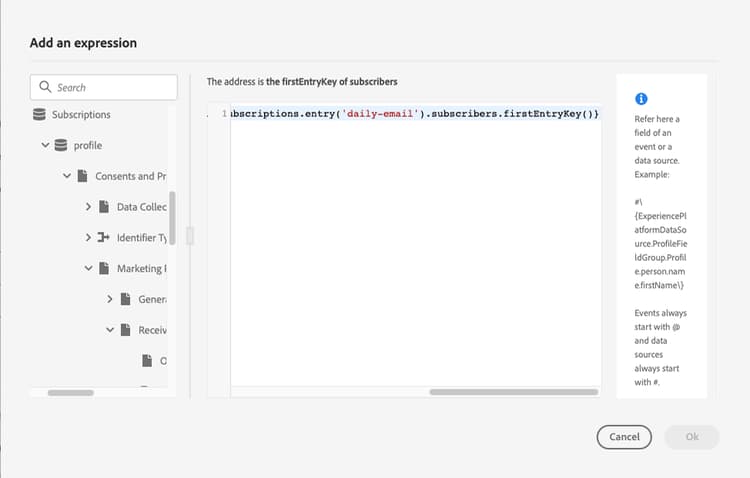Click the profile database icon
Image resolution: width=750 pixels, height=478 pixels.
click(x=61, y=145)
